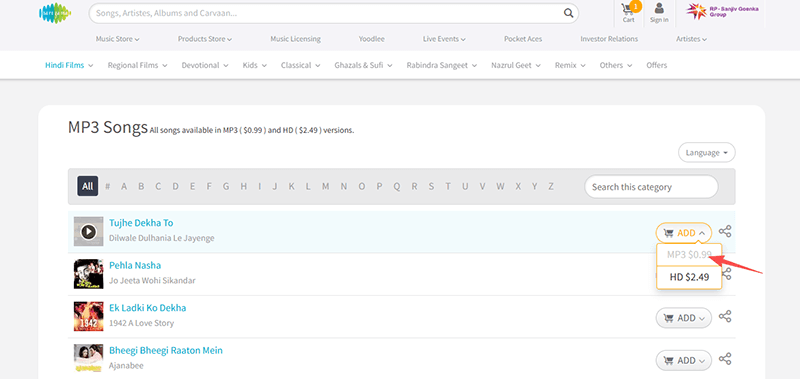Choose HD $2.49 option

689,277
